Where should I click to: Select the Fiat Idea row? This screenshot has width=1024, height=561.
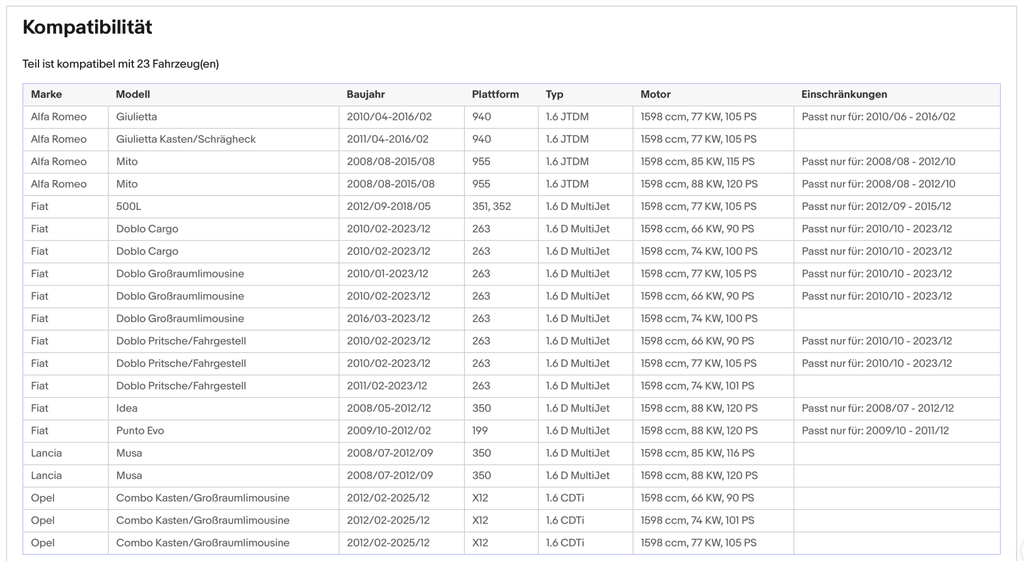coord(511,408)
